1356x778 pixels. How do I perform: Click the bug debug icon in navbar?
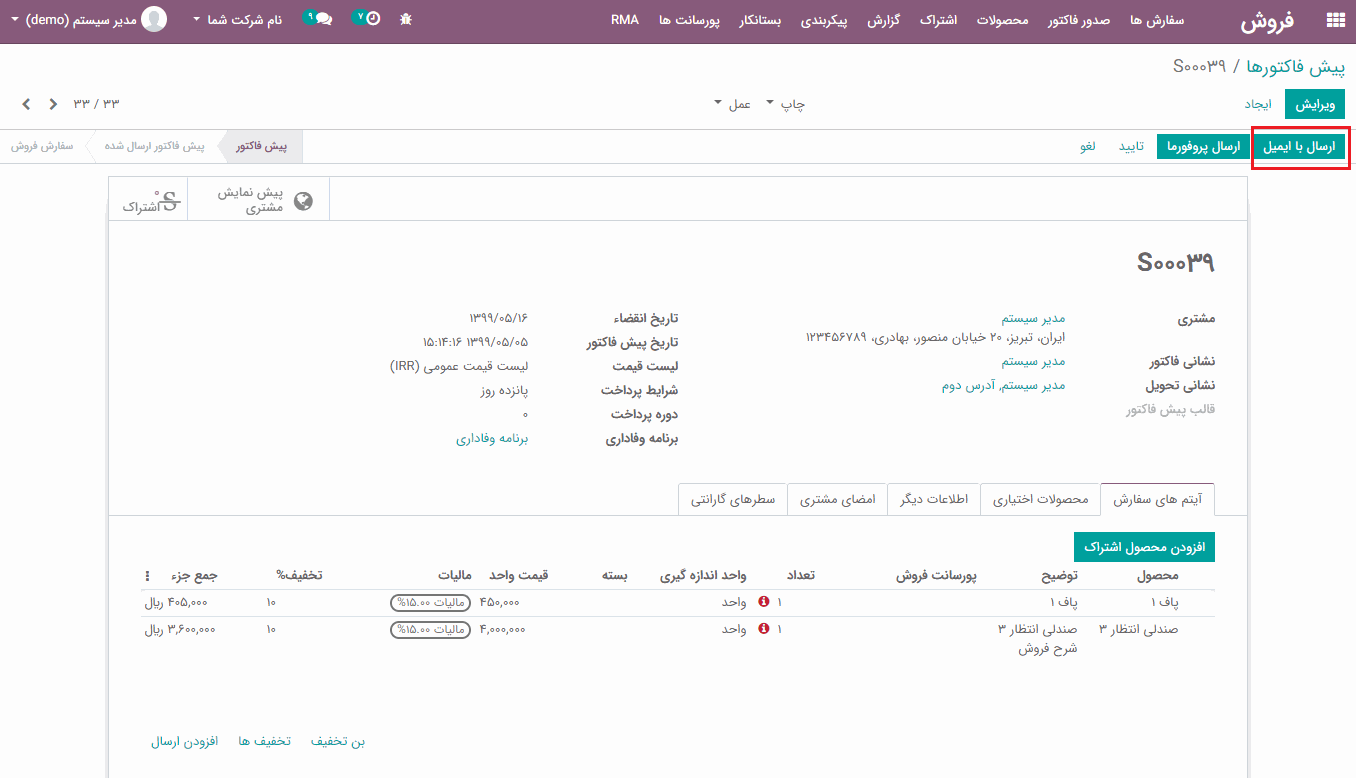click(x=405, y=19)
